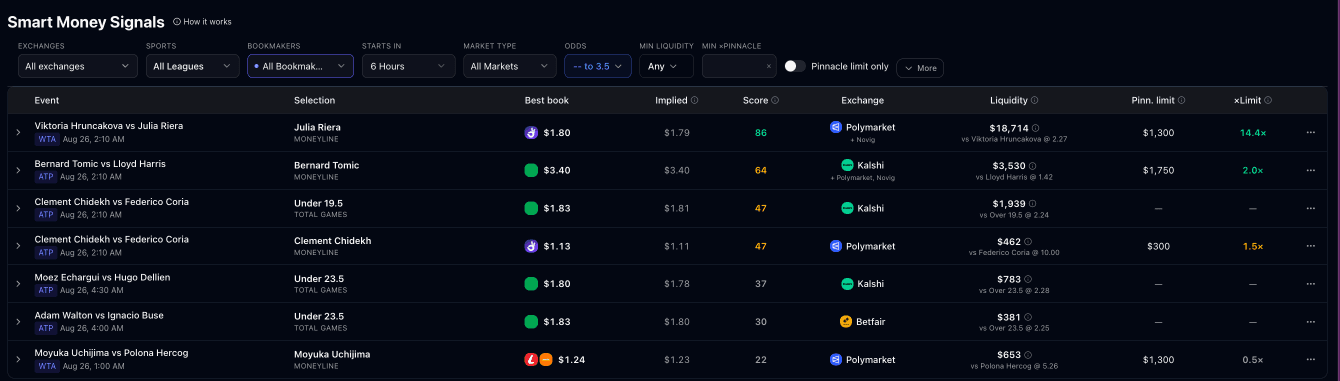Open the Odds range dropdown

[598, 66]
